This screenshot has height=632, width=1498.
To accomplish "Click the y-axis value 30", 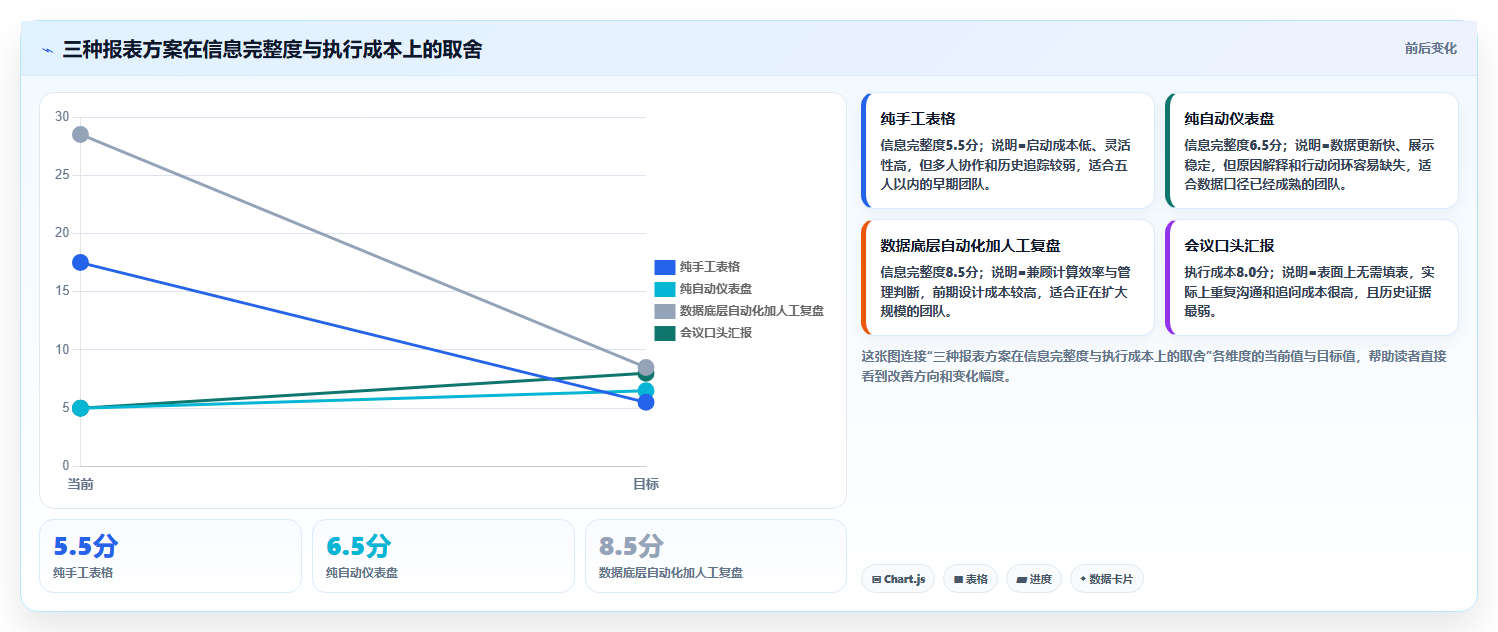I will (62, 117).
